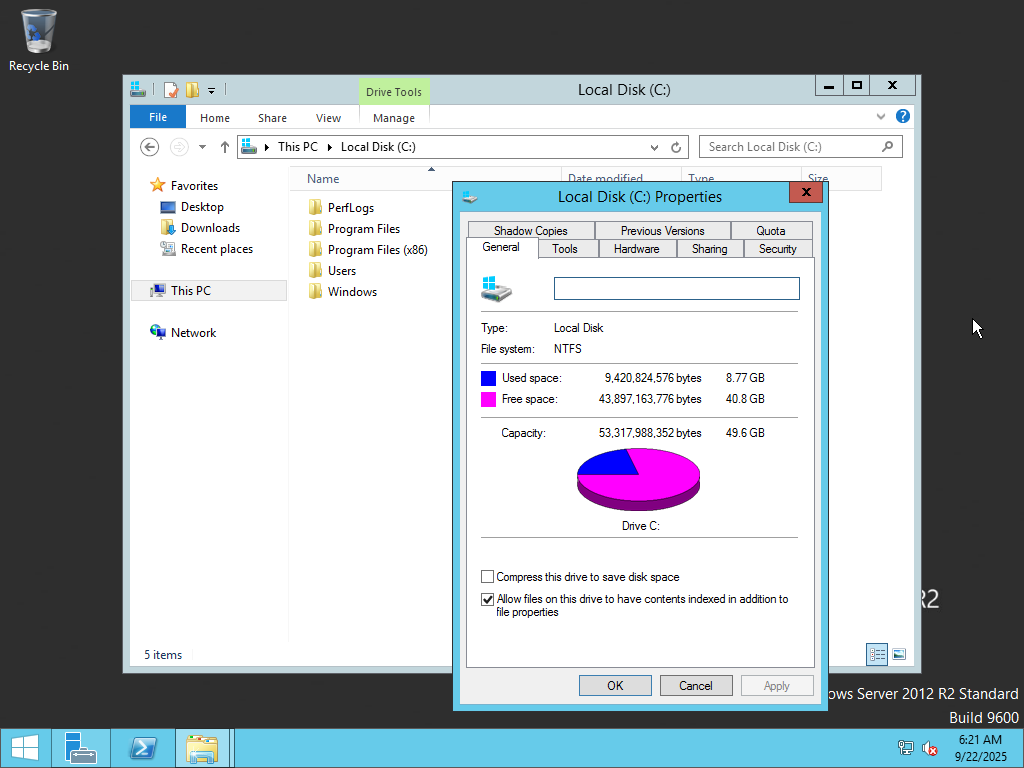Click the Cancel button in Properties dialog
1024x768 pixels.
click(x=696, y=685)
